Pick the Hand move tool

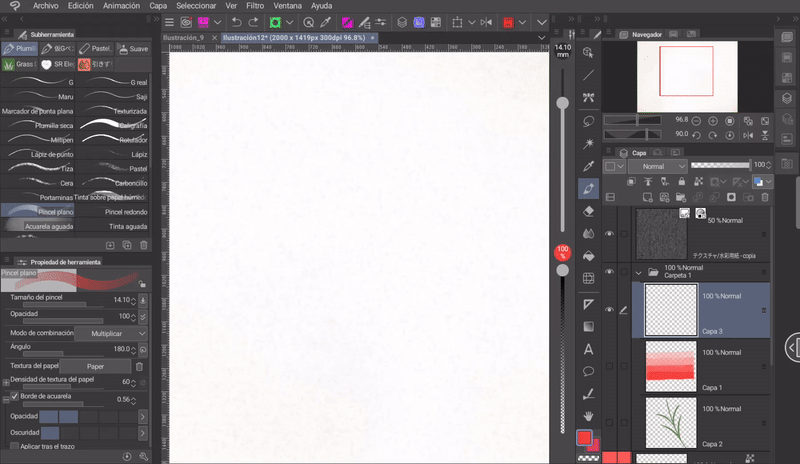pyautogui.click(x=589, y=414)
